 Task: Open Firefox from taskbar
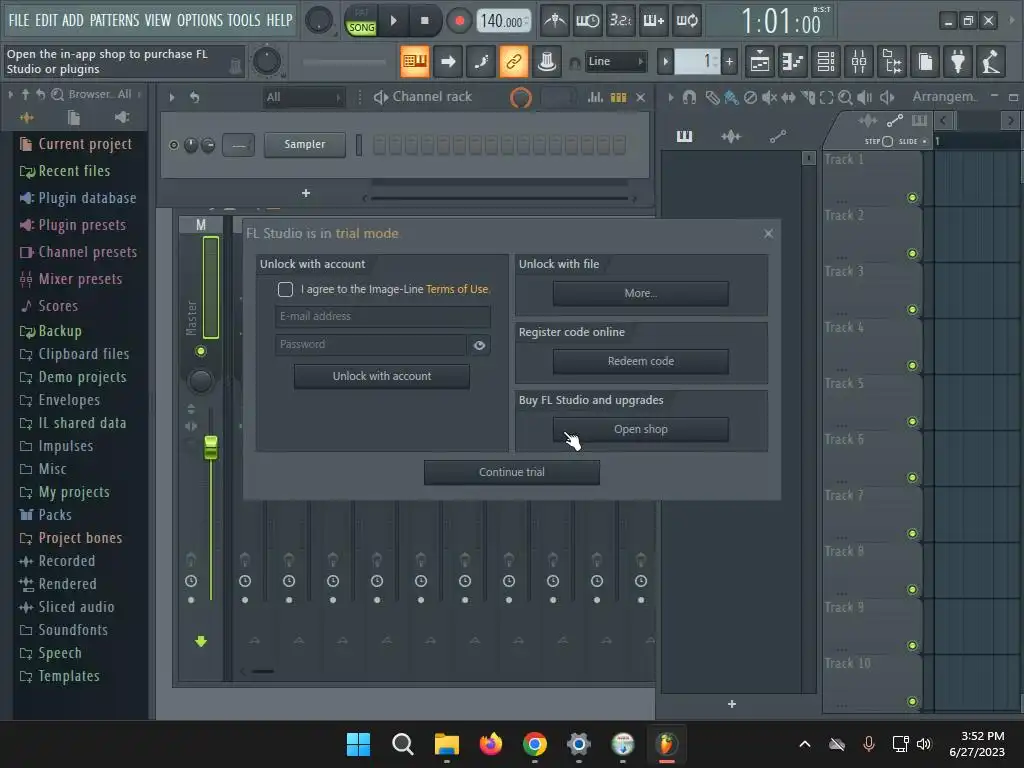[x=490, y=744]
